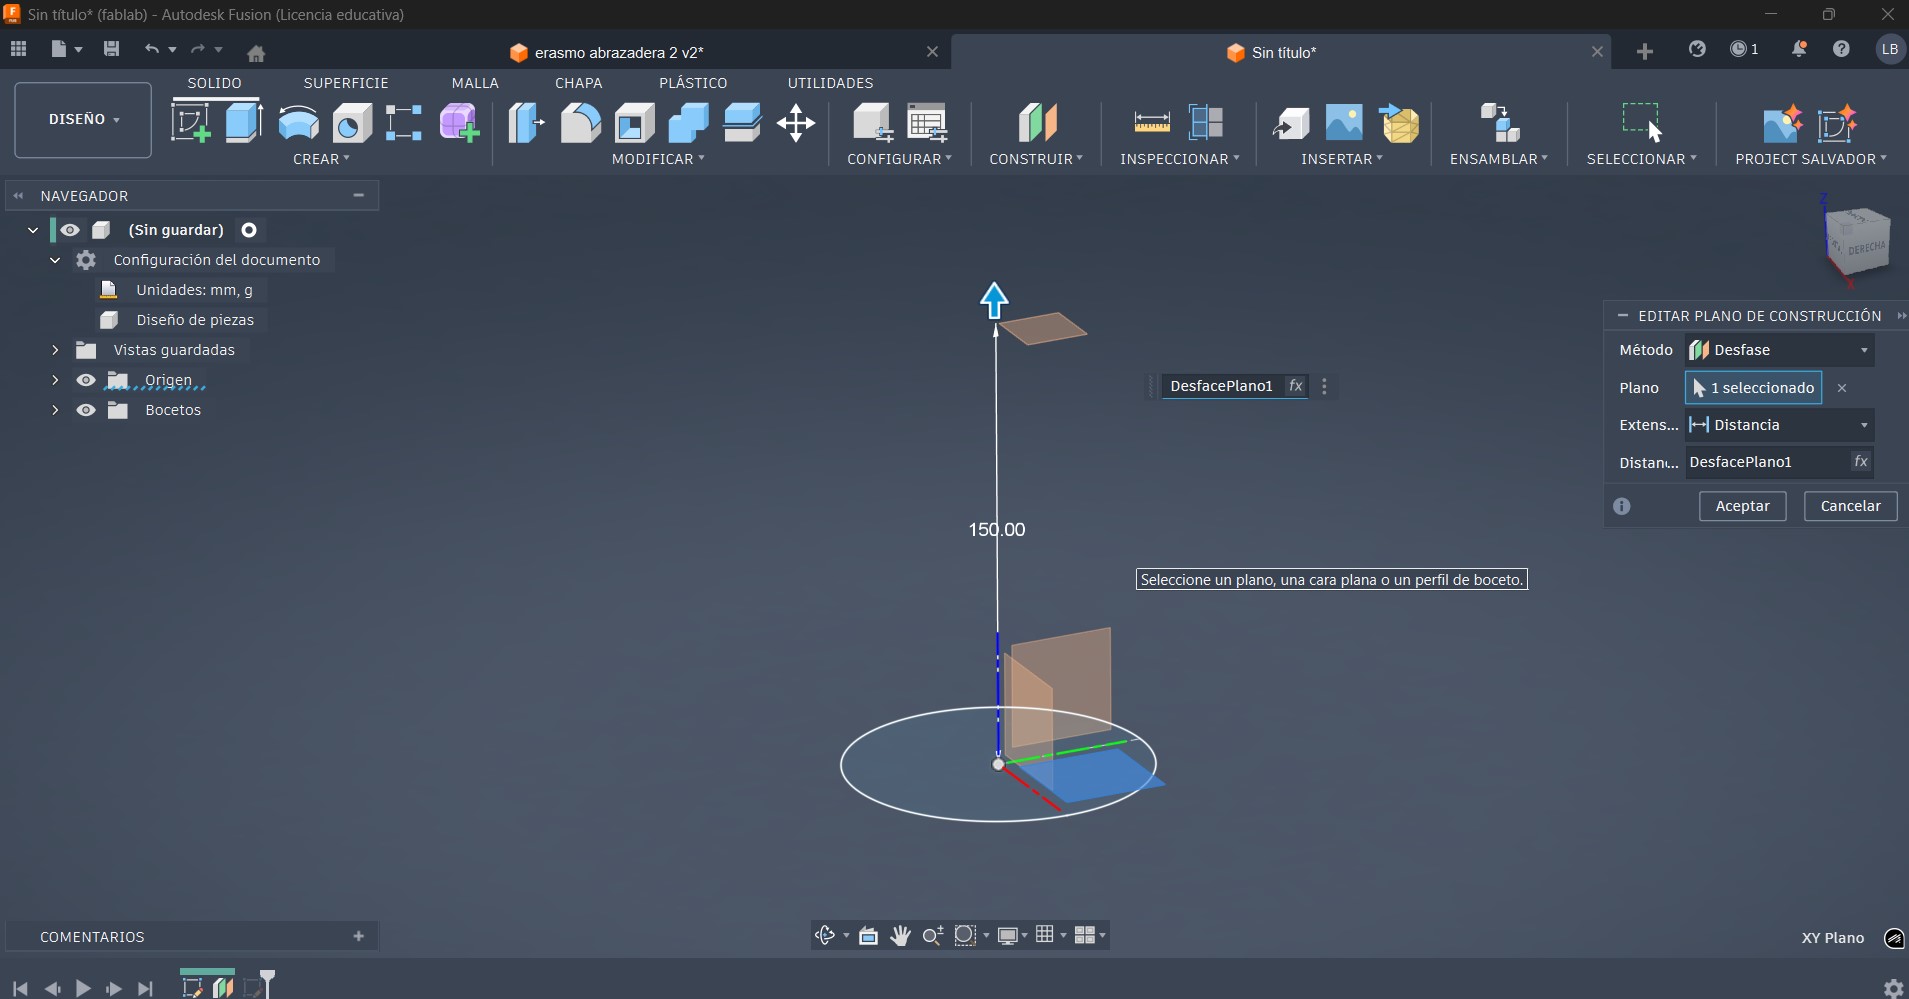
Task: Collapse Configuración del documento
Action: (55, 260)
